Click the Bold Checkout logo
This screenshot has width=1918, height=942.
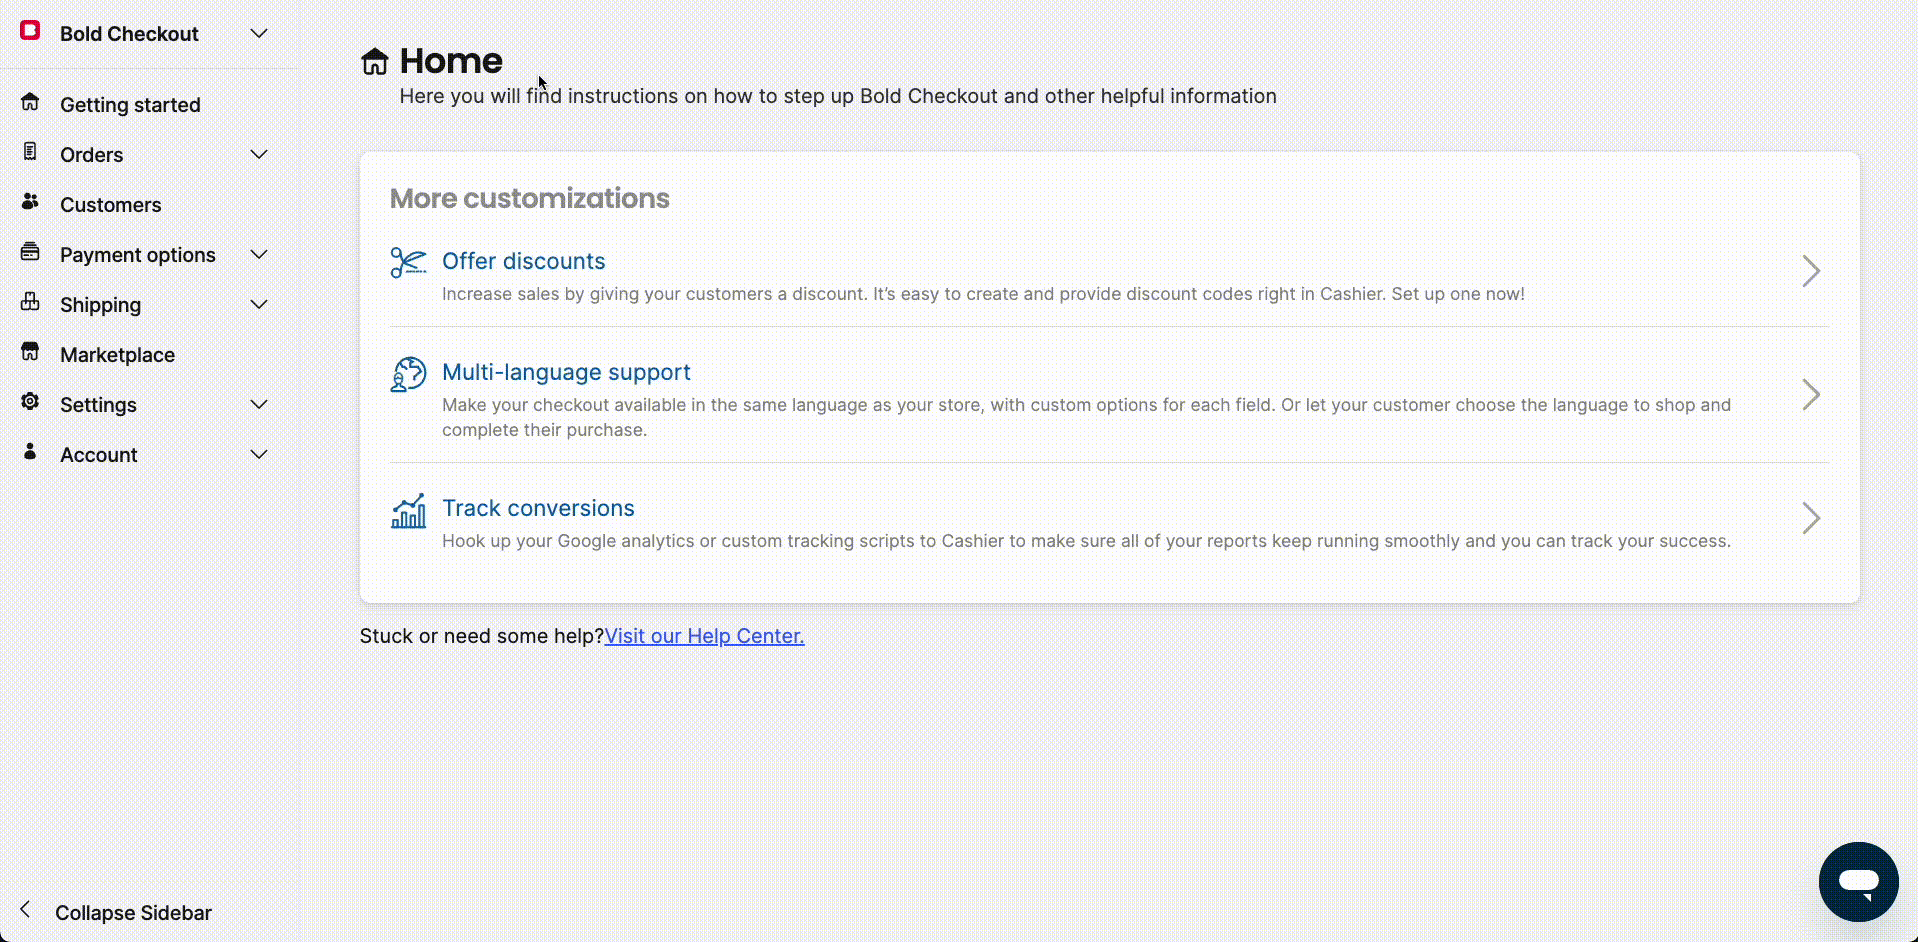[30, 30]
